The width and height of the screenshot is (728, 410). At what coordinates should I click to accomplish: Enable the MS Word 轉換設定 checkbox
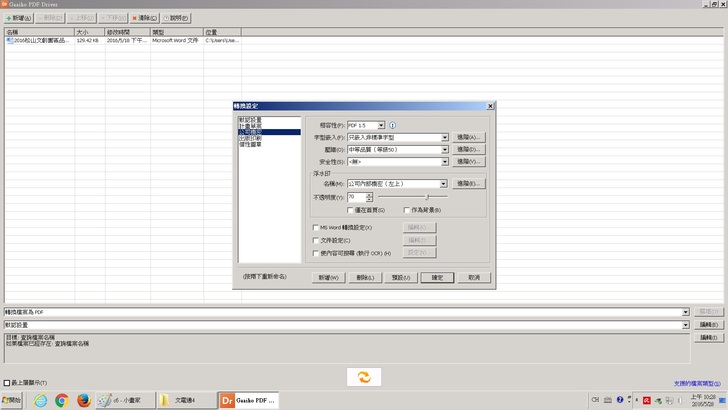pyautogui.click(x=317, y=228)
